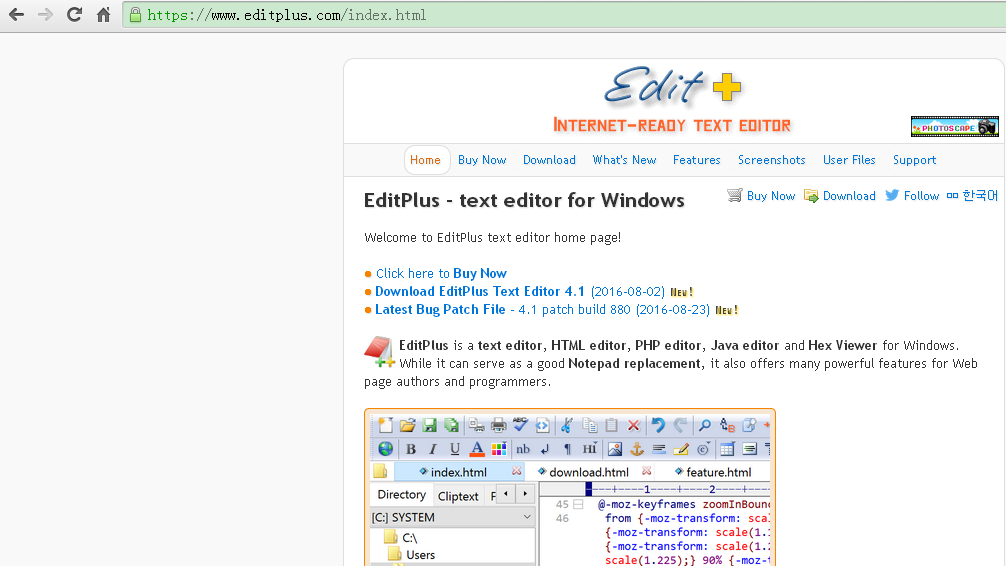Click the Copy icon in the EditPlus toolbar
1006x566 pixels.
590,425
